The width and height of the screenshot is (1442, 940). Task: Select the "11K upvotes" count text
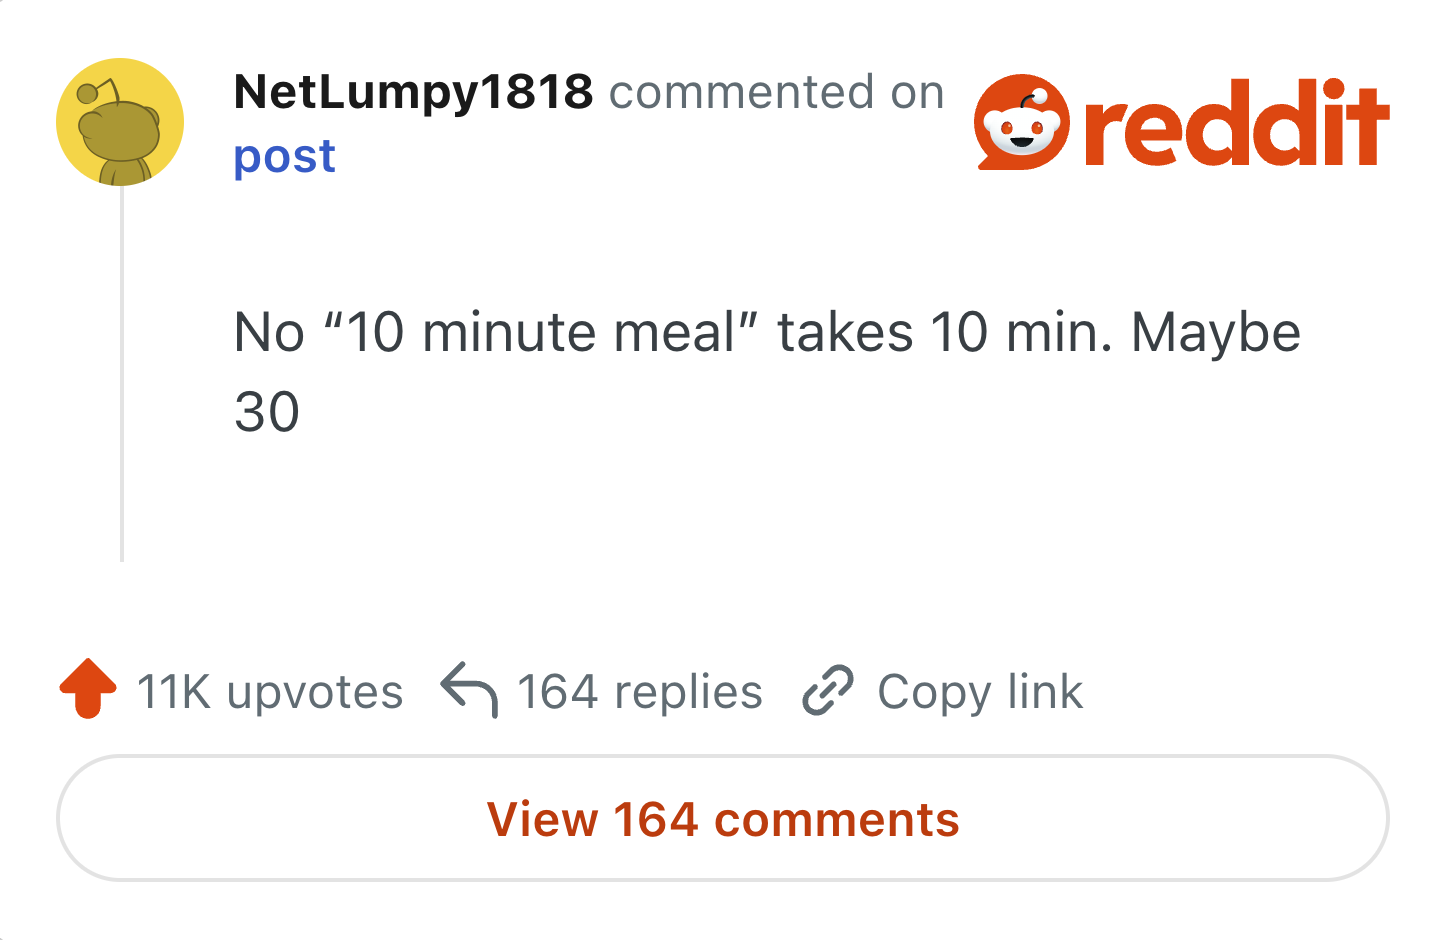(270, 691)
